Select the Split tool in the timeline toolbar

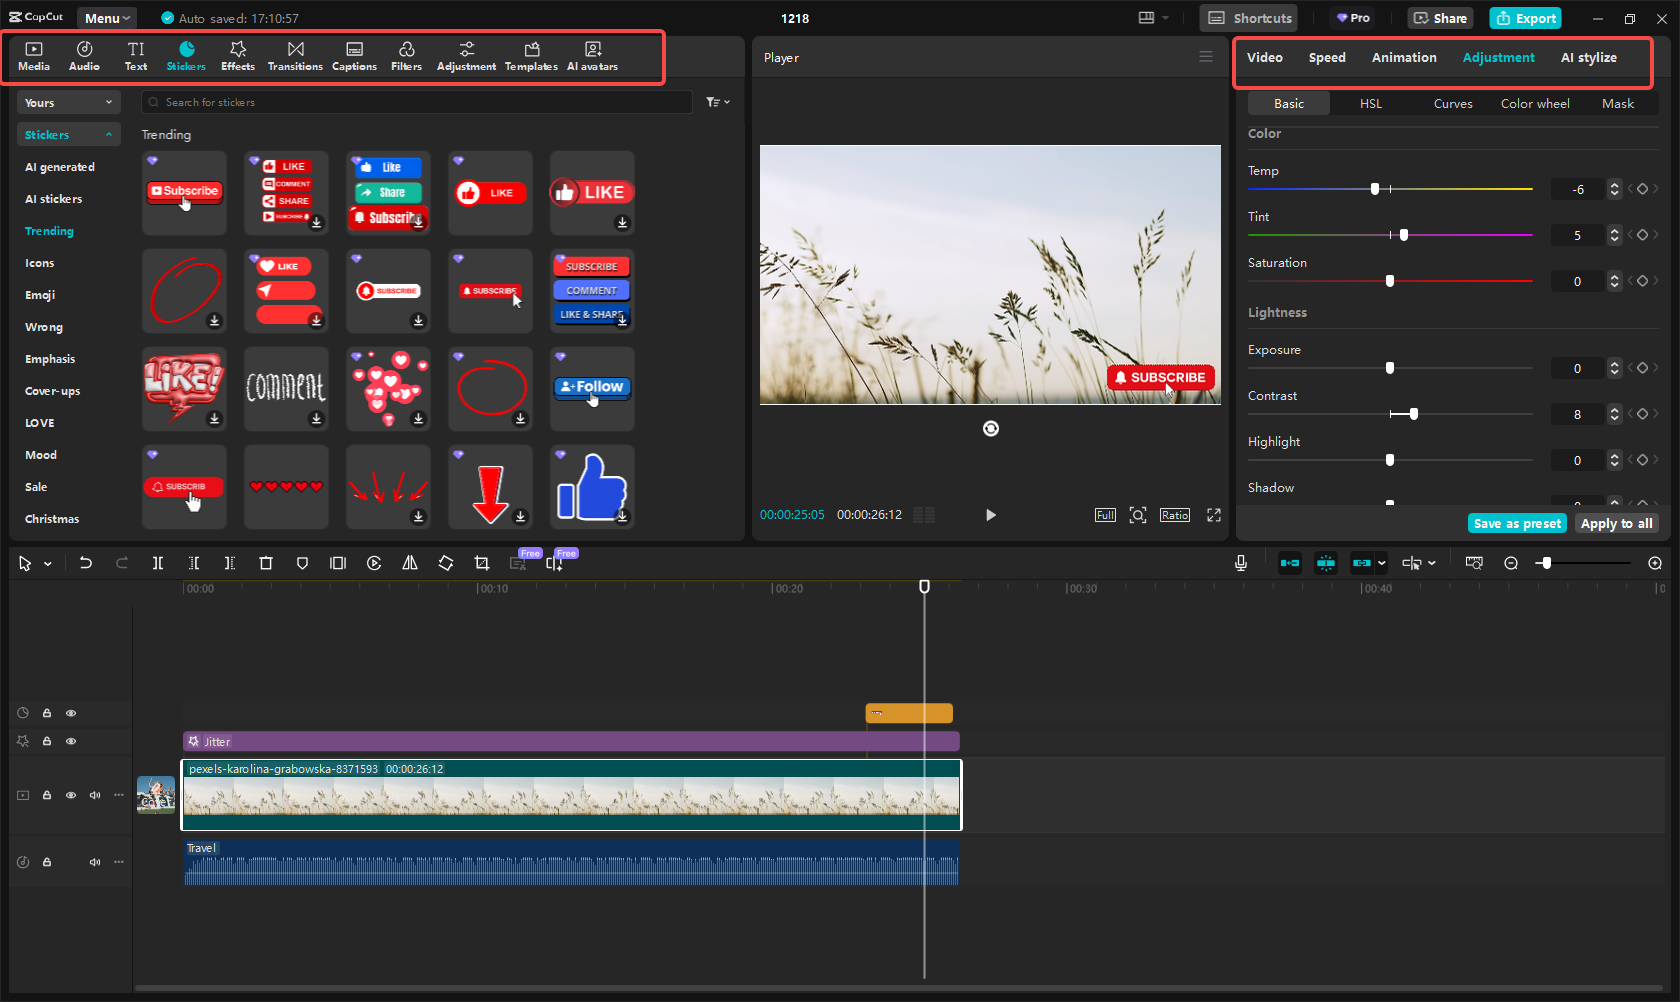158,563
